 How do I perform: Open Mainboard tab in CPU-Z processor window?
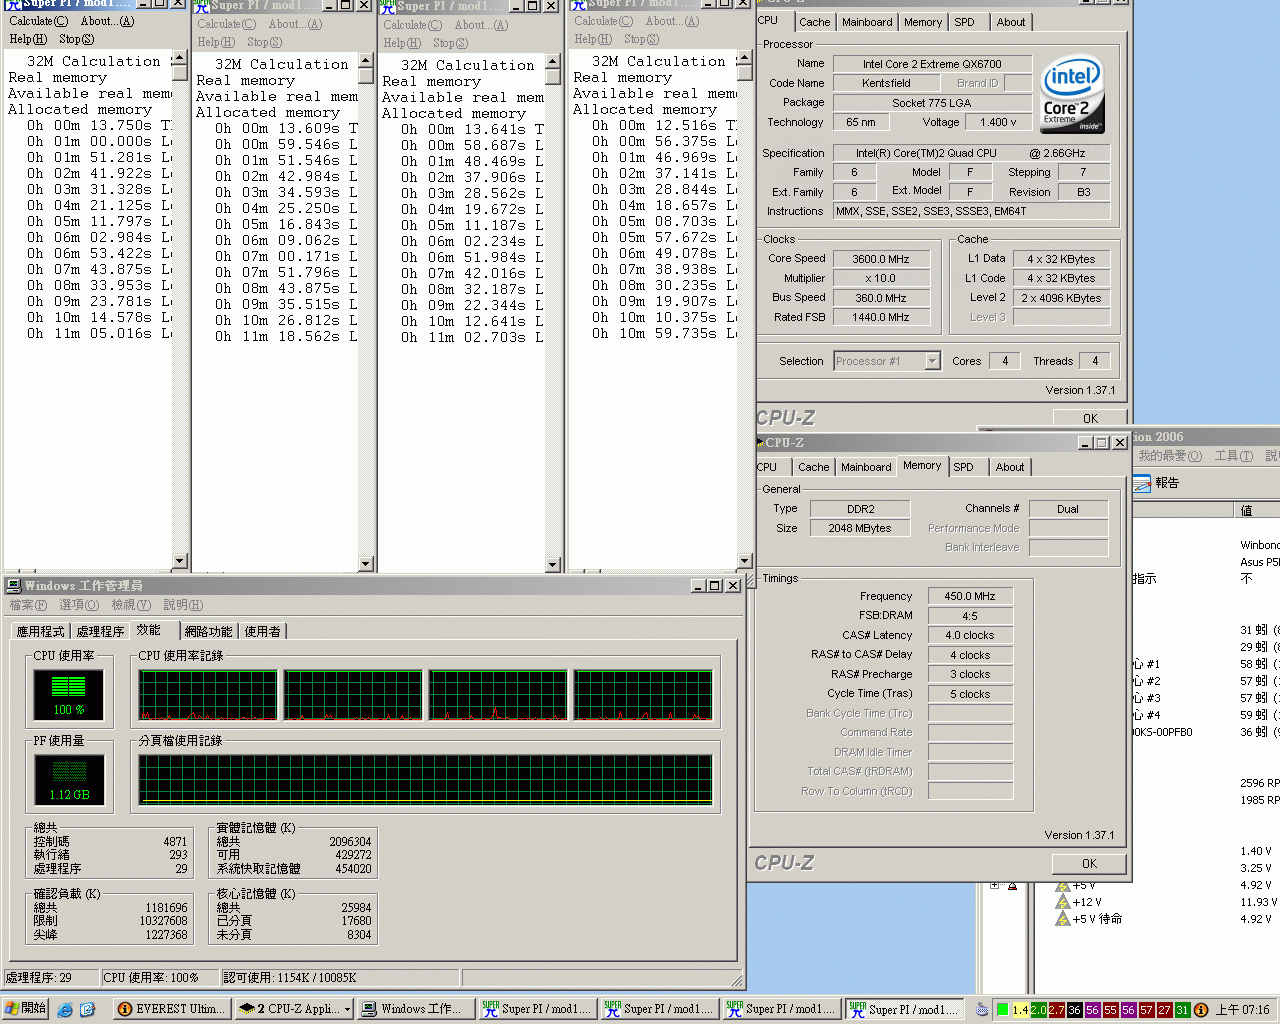pos(867,22)
